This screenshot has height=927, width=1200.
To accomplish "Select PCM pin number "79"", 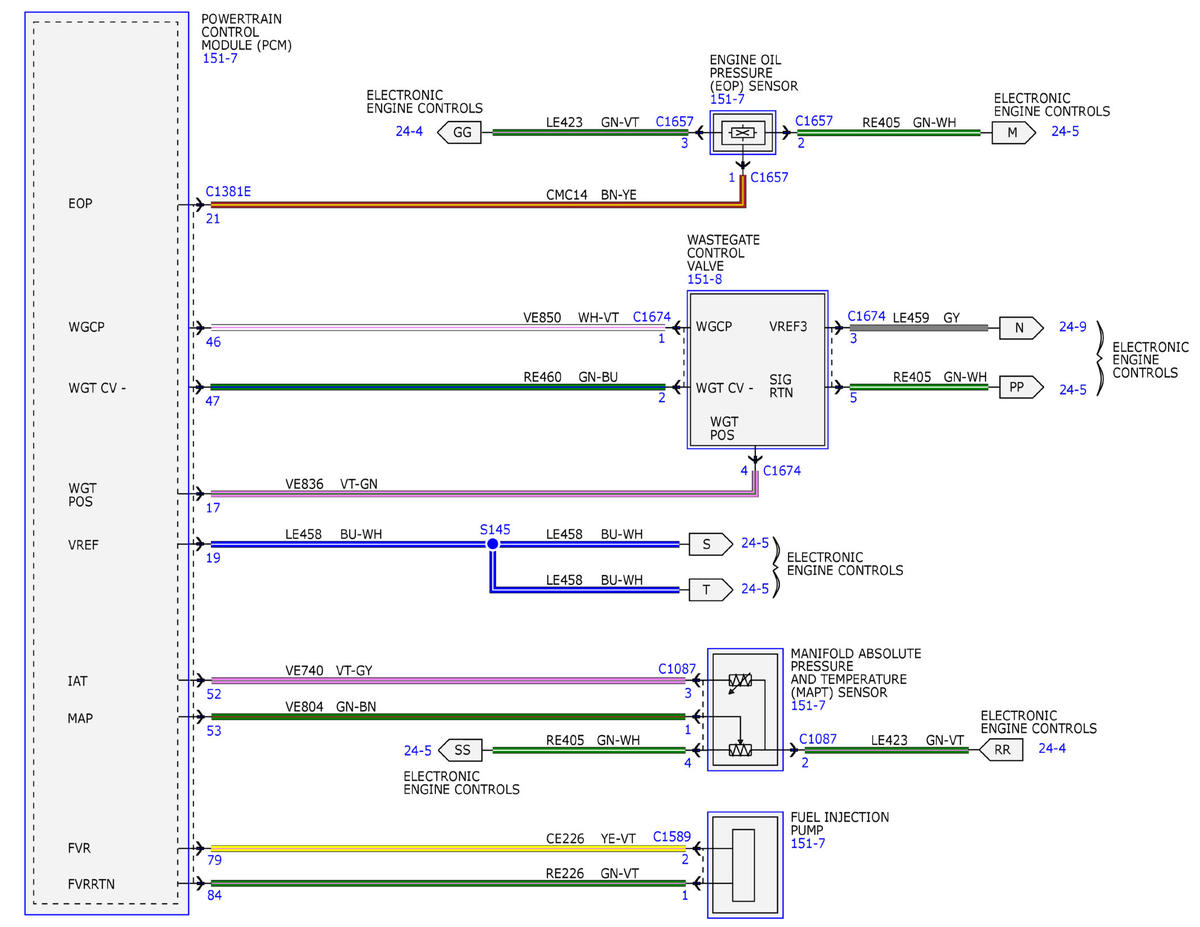I will [x=214, y=859].
